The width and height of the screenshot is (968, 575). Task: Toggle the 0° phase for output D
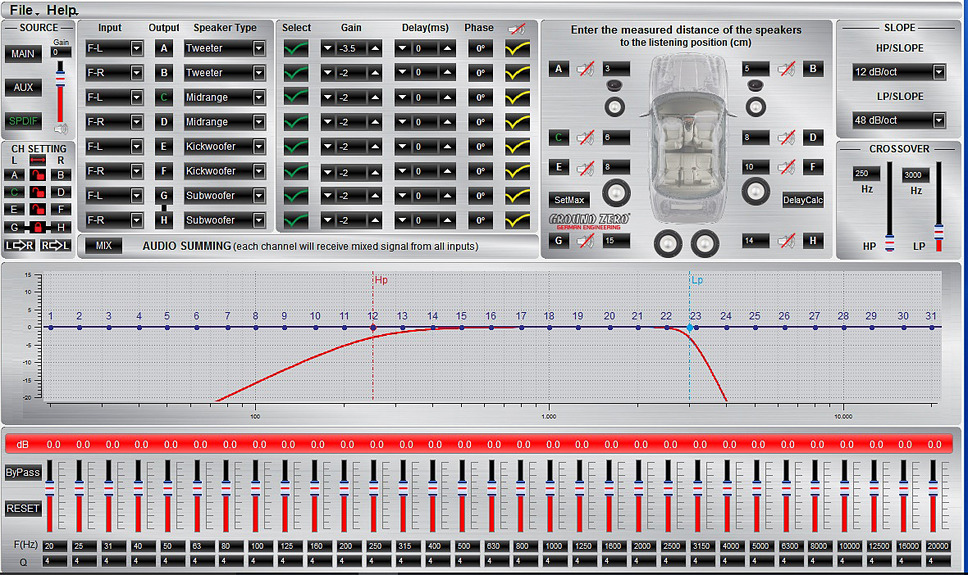(479, 122)
